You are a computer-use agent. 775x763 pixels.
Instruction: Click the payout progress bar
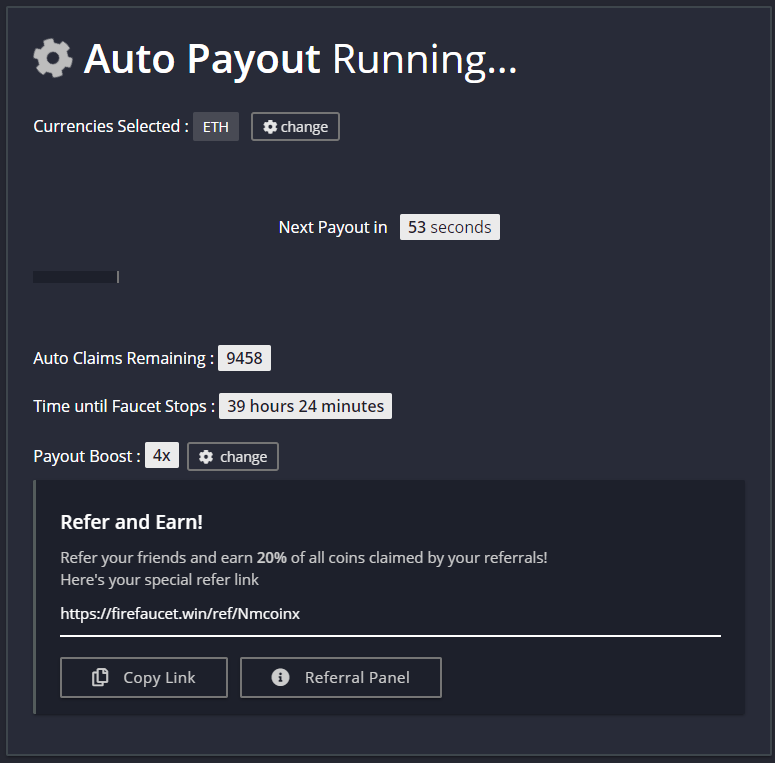[x=76, y=277]
